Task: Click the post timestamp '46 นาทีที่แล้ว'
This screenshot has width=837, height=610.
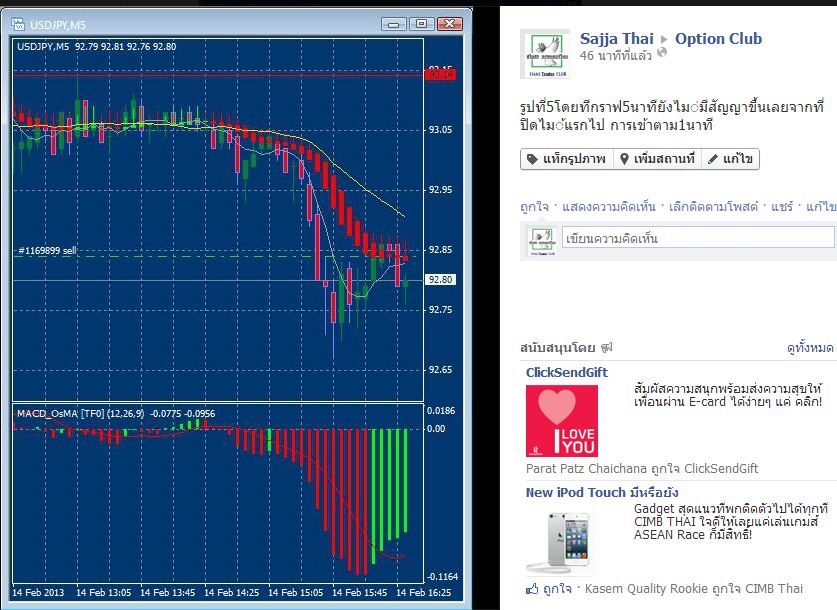Action: point(615,55)
